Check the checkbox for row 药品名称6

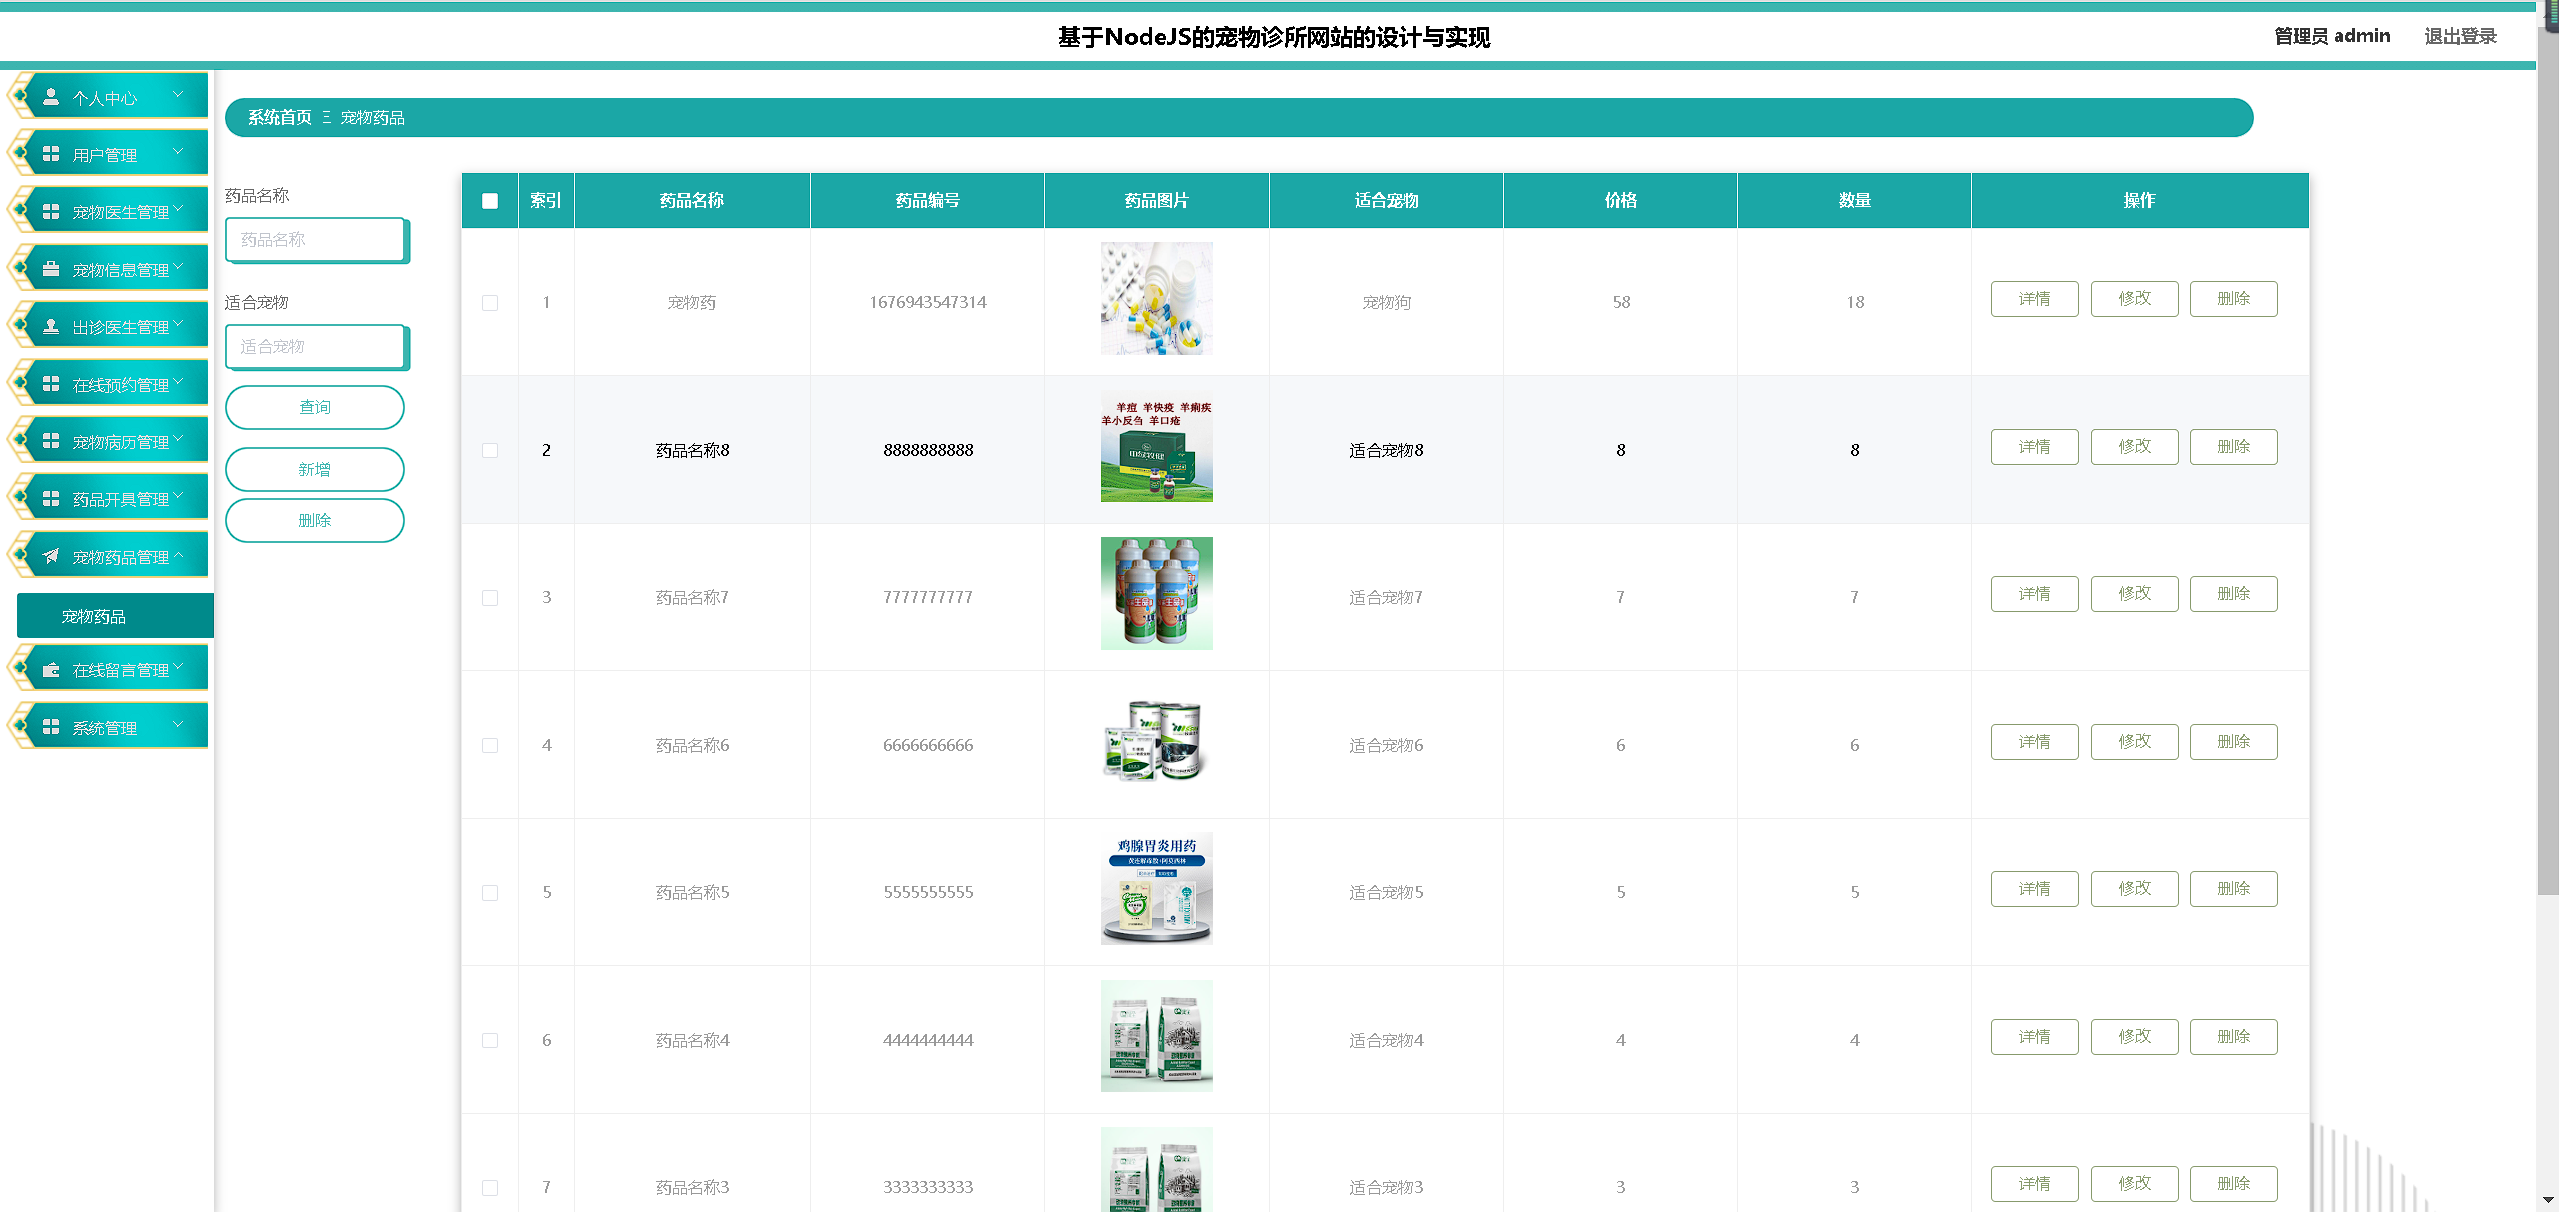tap(490, 745)
